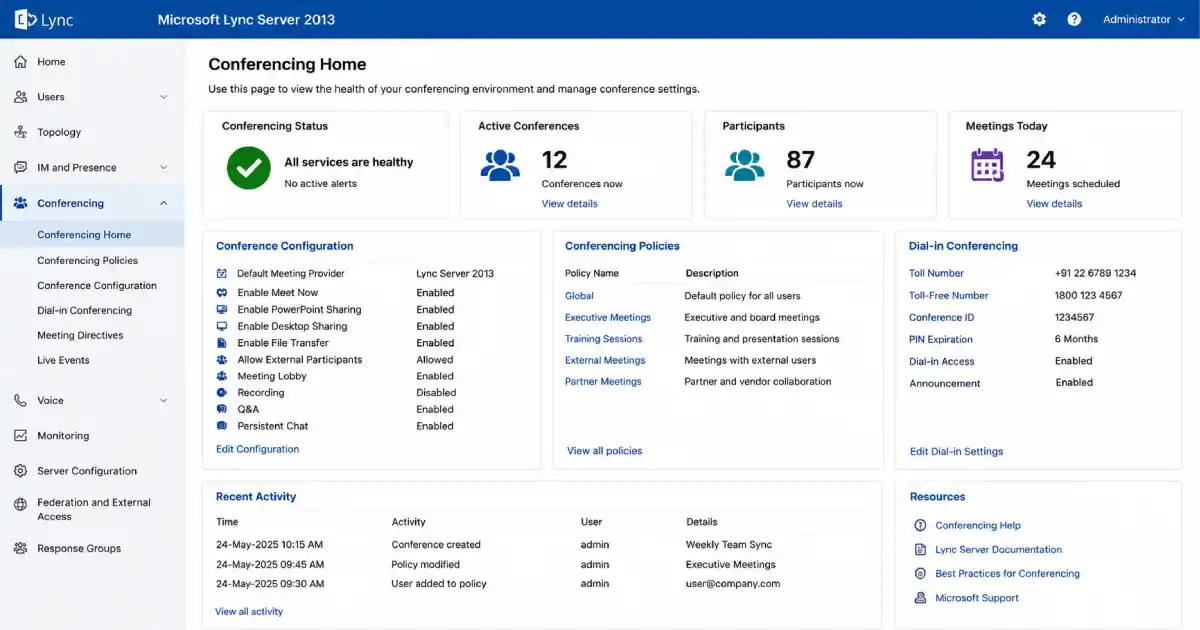Click the help question mark icon
The height and width of the screenshot is (630, 1200).
click(x=1074, y=19)
